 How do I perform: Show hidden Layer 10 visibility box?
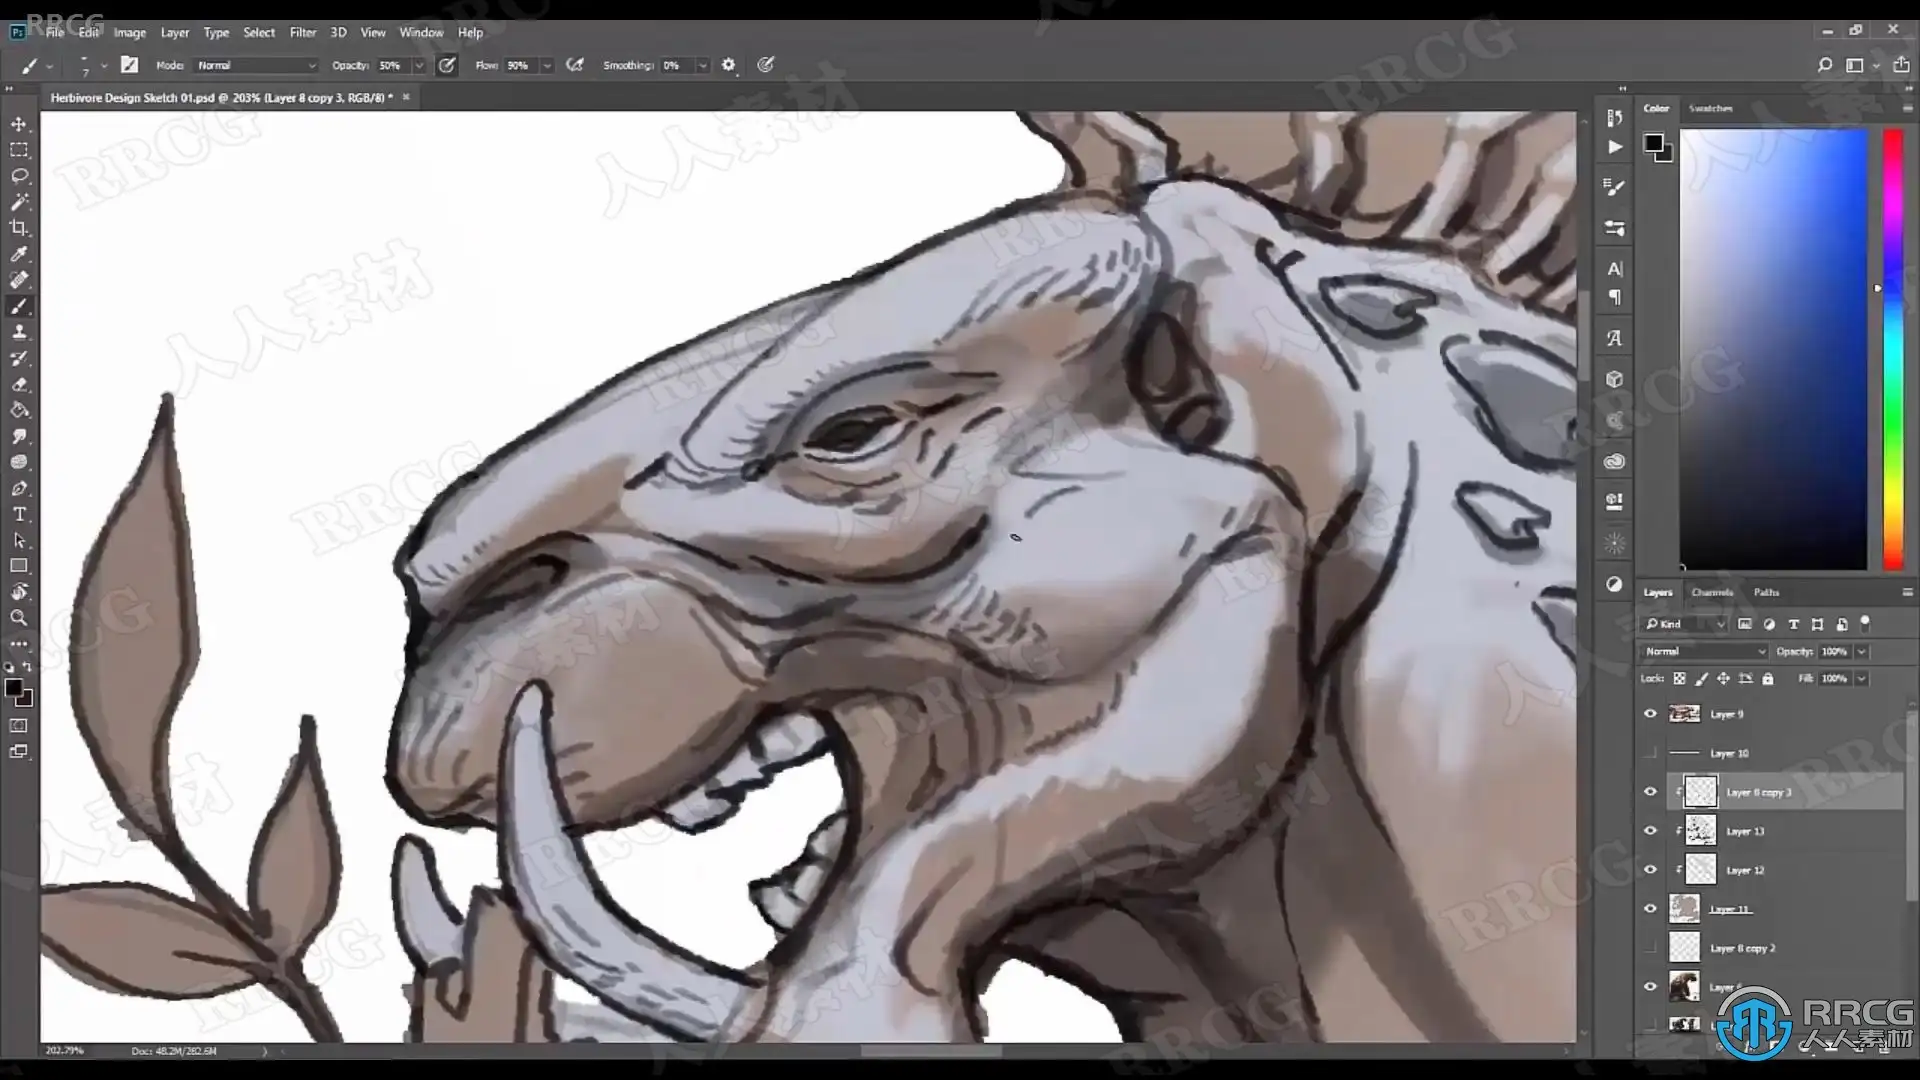(x=1650, y=753)
